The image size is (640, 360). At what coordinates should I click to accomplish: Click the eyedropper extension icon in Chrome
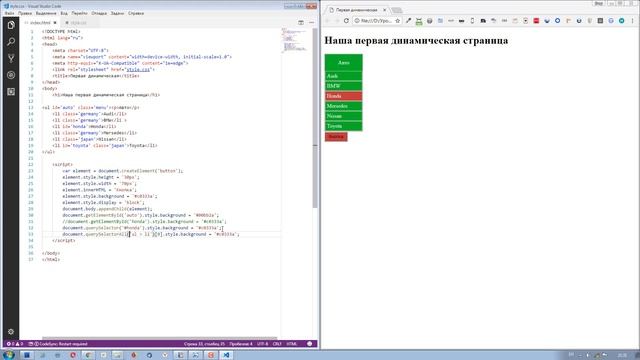408,20
